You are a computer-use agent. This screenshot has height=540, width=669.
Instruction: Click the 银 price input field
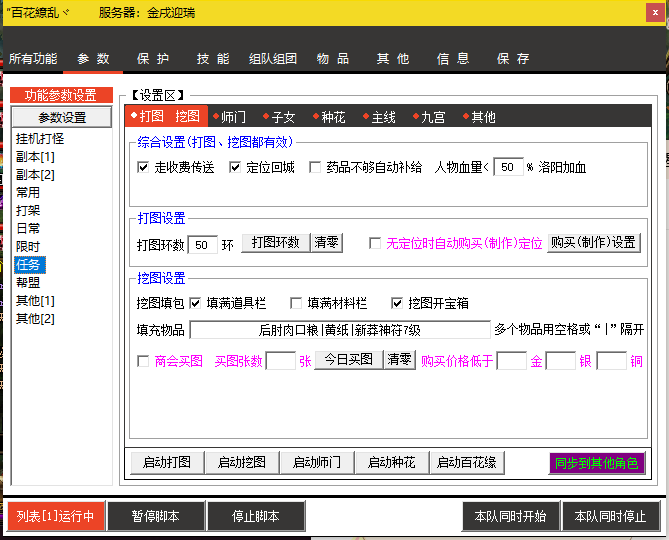(x=561, y=361)
